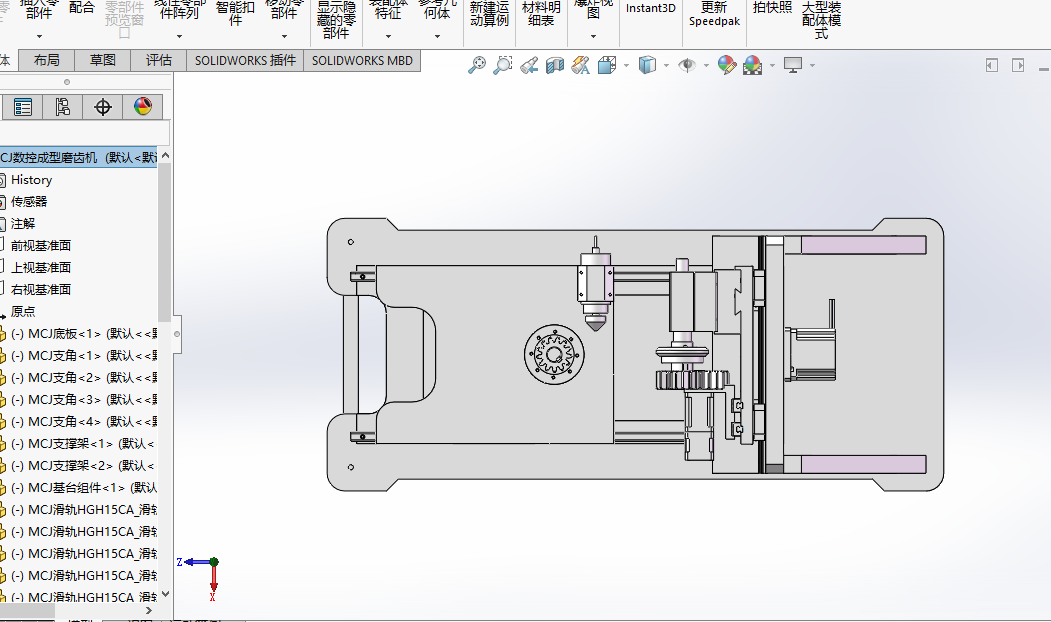1051x622 pixels.
Task: Click 线性零部件阵列 pattern button
Action: pos(180,9)
